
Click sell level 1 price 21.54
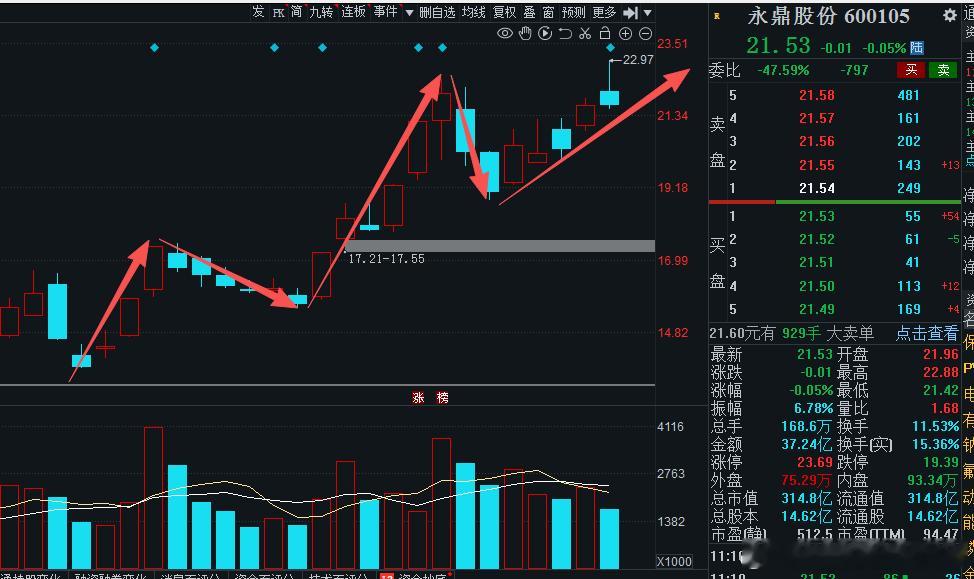817,188
